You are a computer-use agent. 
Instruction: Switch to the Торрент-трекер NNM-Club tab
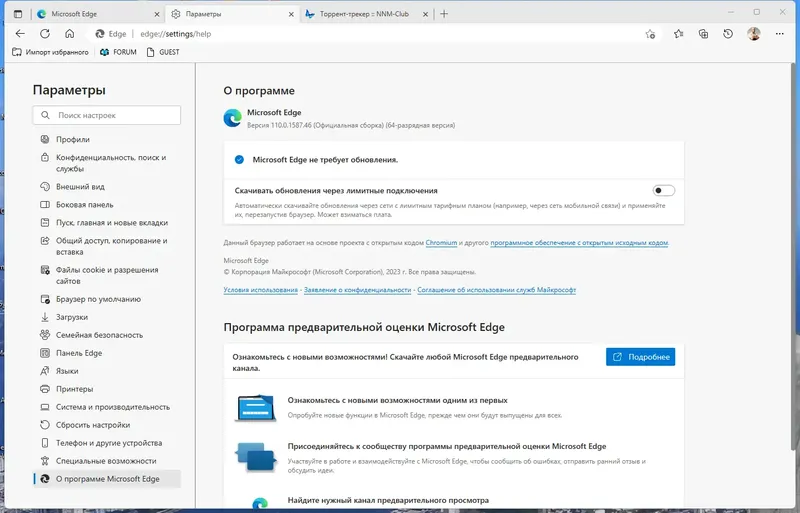[366, 14]
